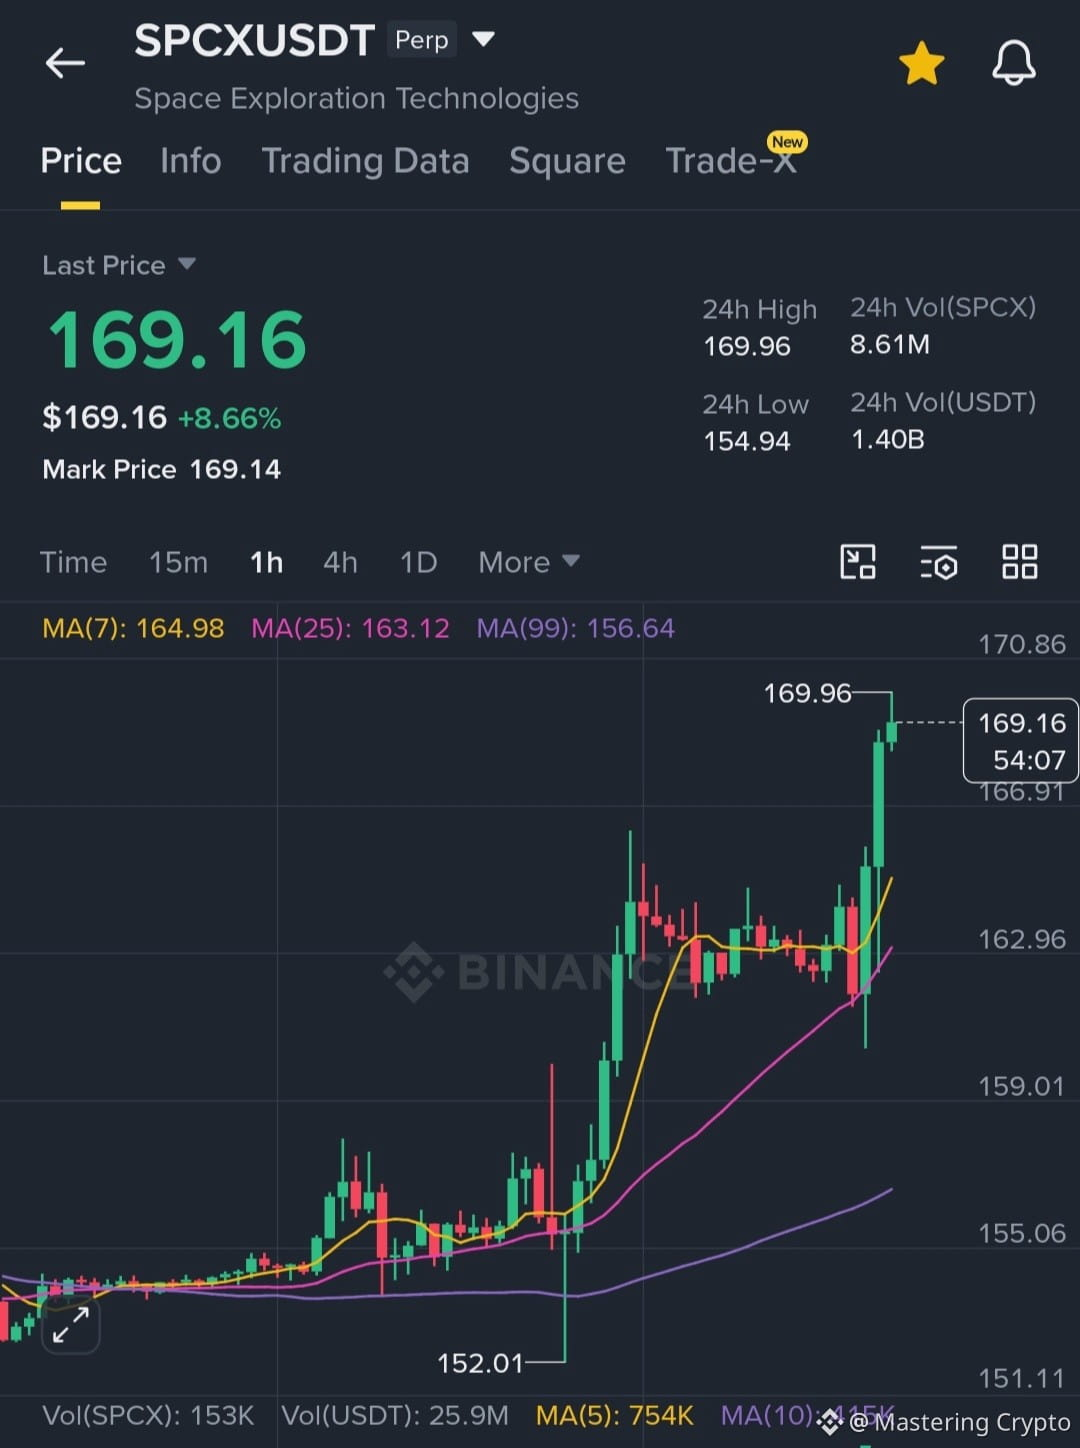Switch chart to 15m interval
The width and height of the screenshot is (1080, 1448).
pos(178,562)
